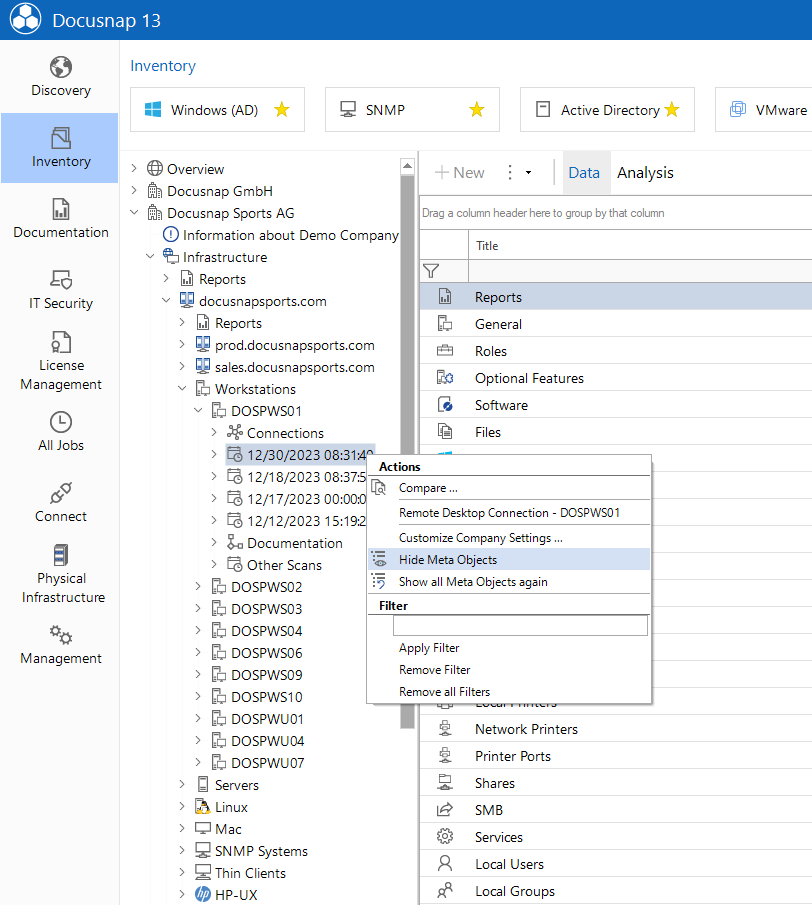Click the Local Groups icon
The image size is (812, 905).
(x=444, y=891)
